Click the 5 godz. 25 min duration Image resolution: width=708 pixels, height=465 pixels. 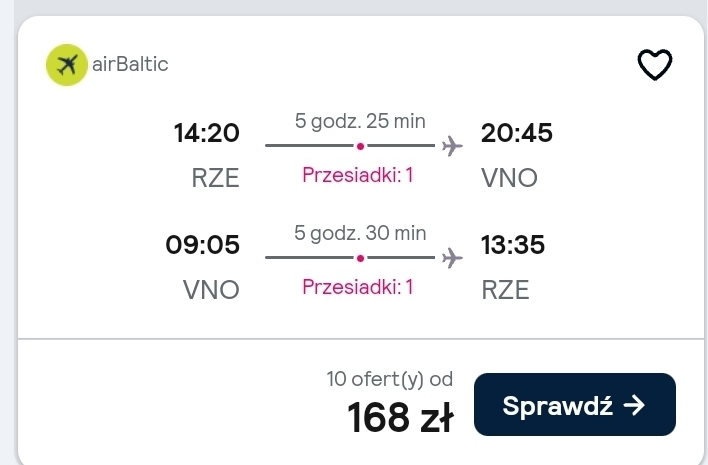coord(360,121)
